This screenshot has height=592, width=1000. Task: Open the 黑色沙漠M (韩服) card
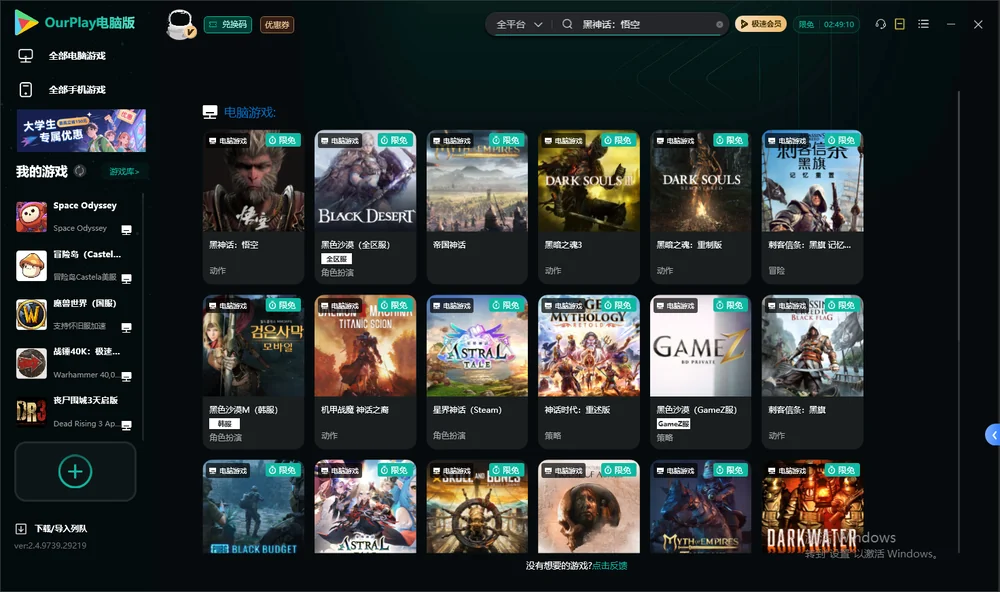[x=253, y=372]
